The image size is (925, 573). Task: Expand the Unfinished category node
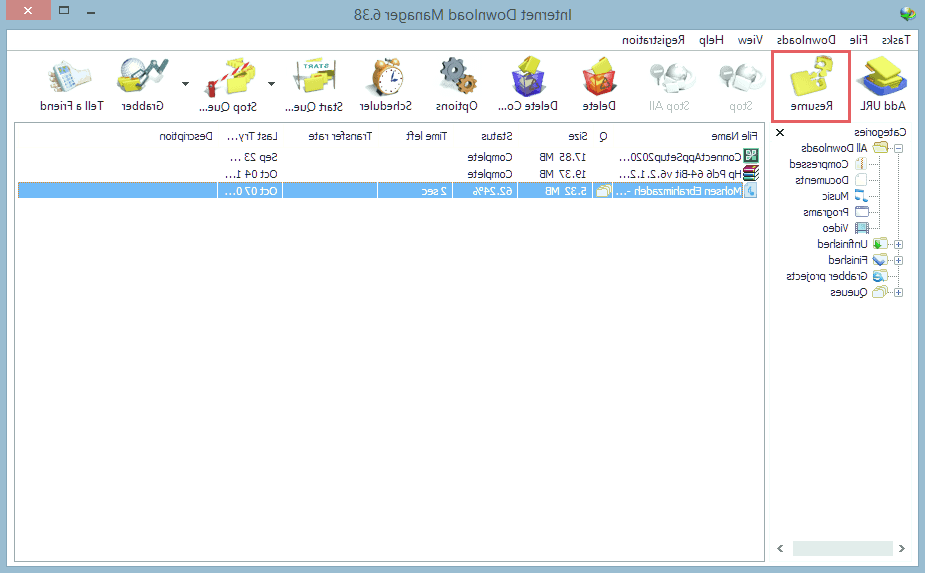(x=897, y=244)
